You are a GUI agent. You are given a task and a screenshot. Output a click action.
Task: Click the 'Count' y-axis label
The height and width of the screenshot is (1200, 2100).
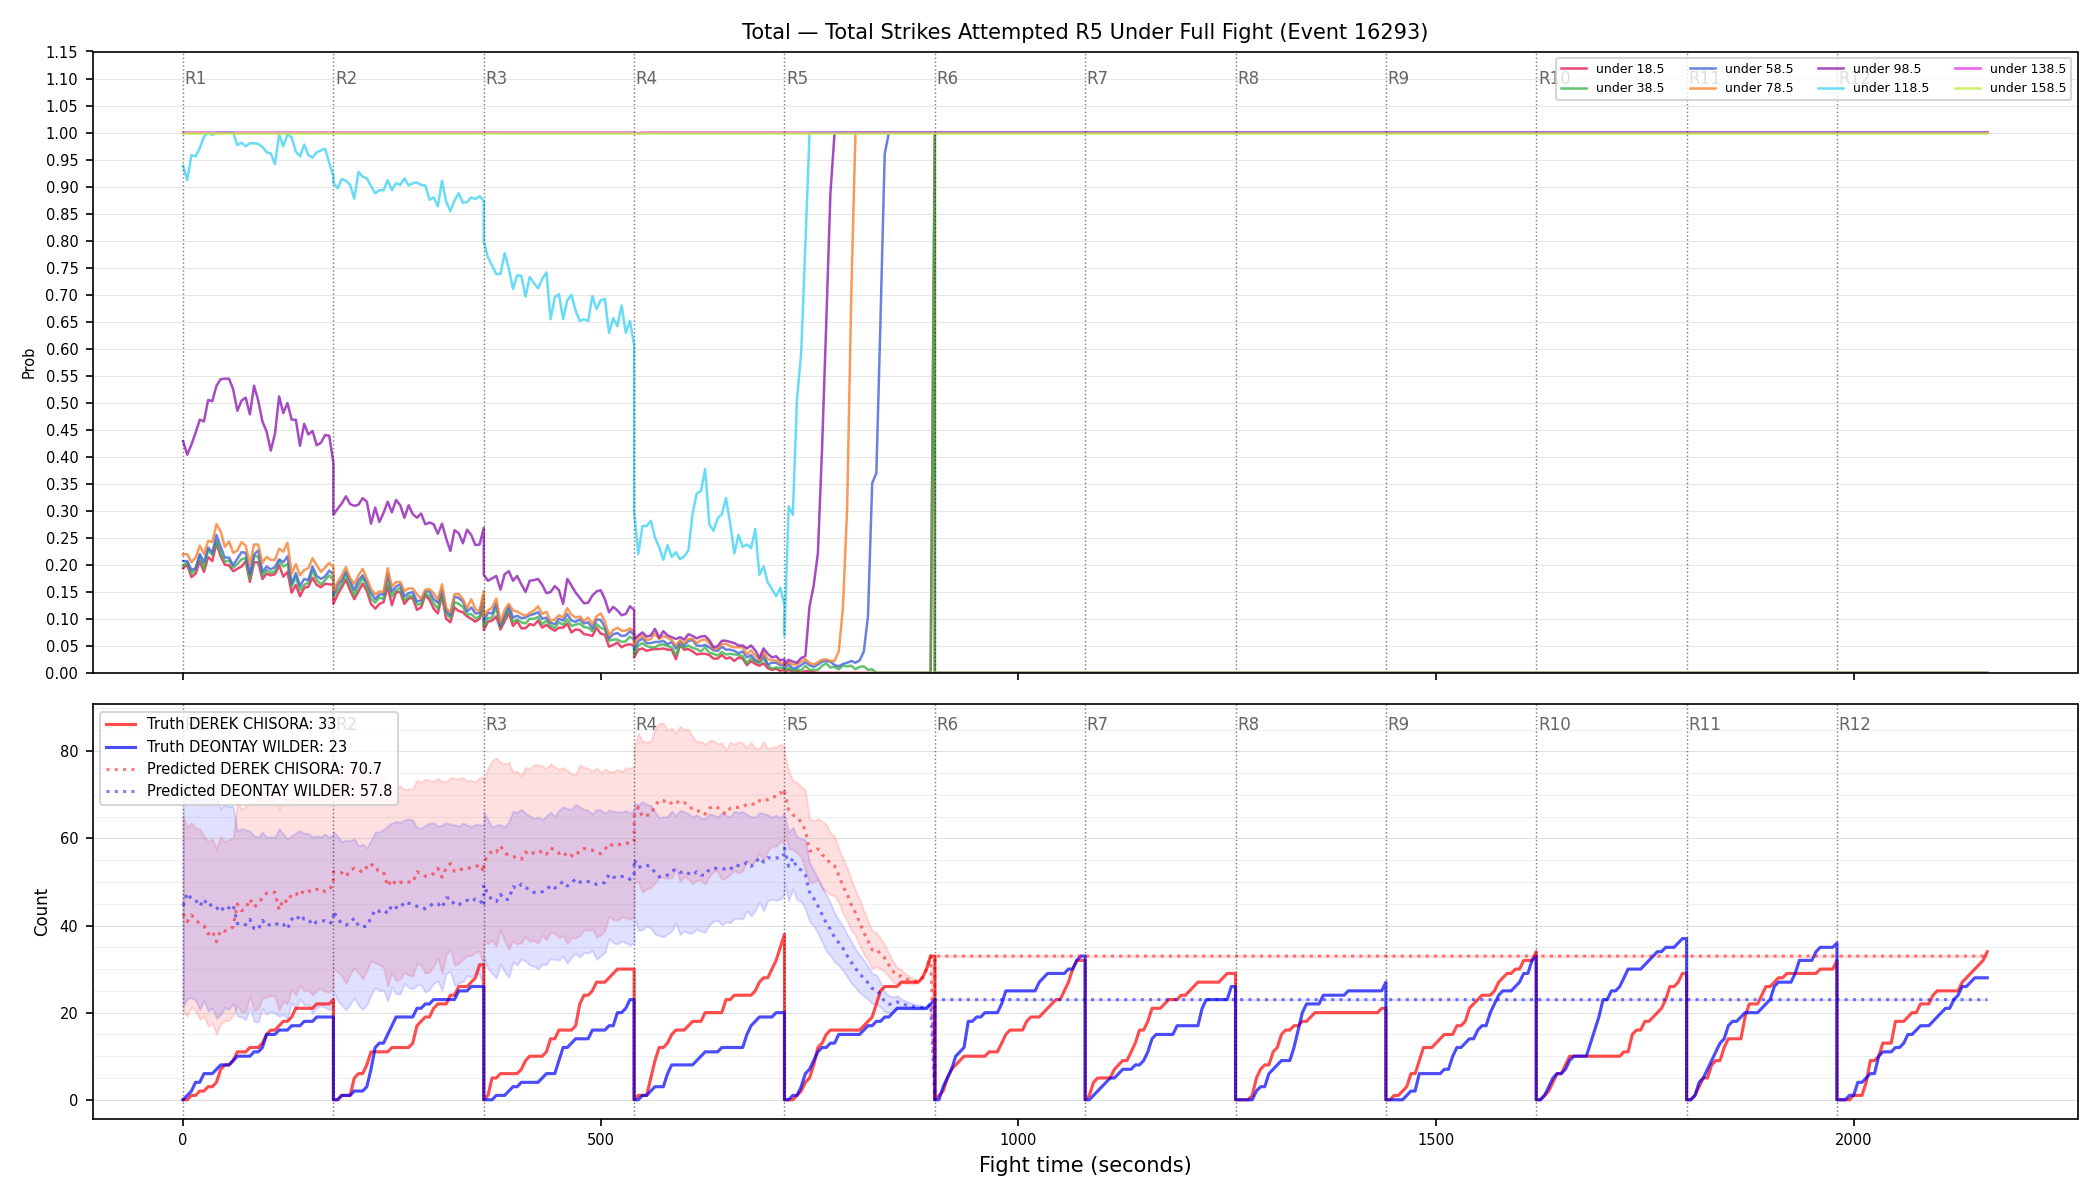(x=41, y=912)
